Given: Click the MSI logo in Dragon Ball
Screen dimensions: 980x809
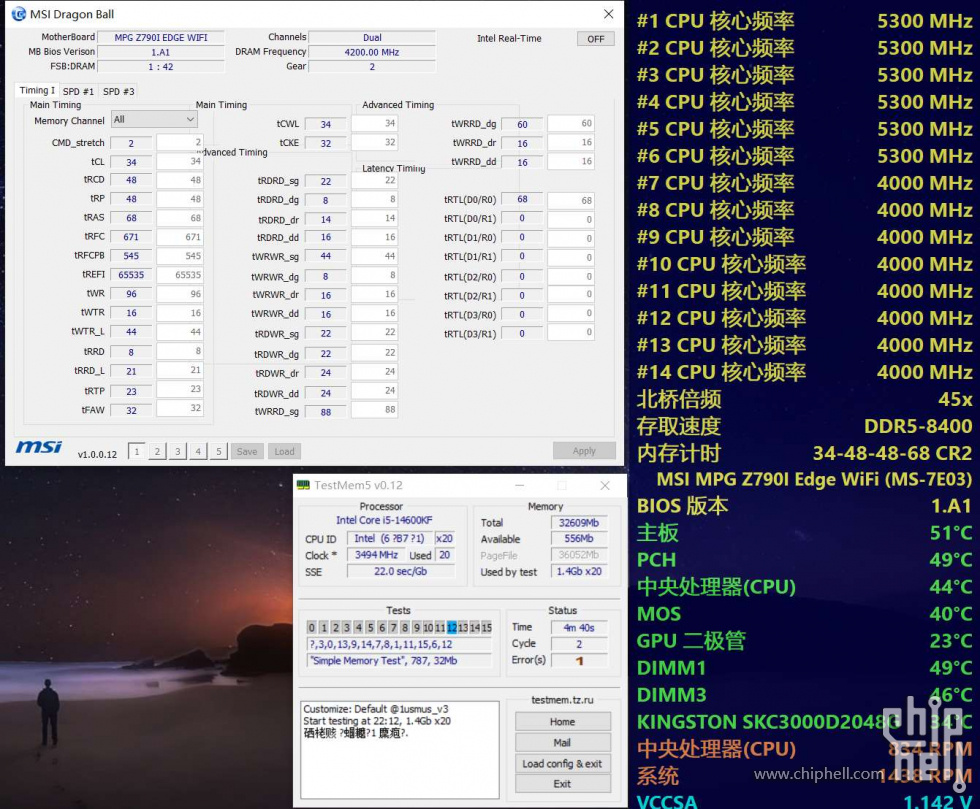Looking at the screenshot, I should pyautogui.click(x=39, y=446).
